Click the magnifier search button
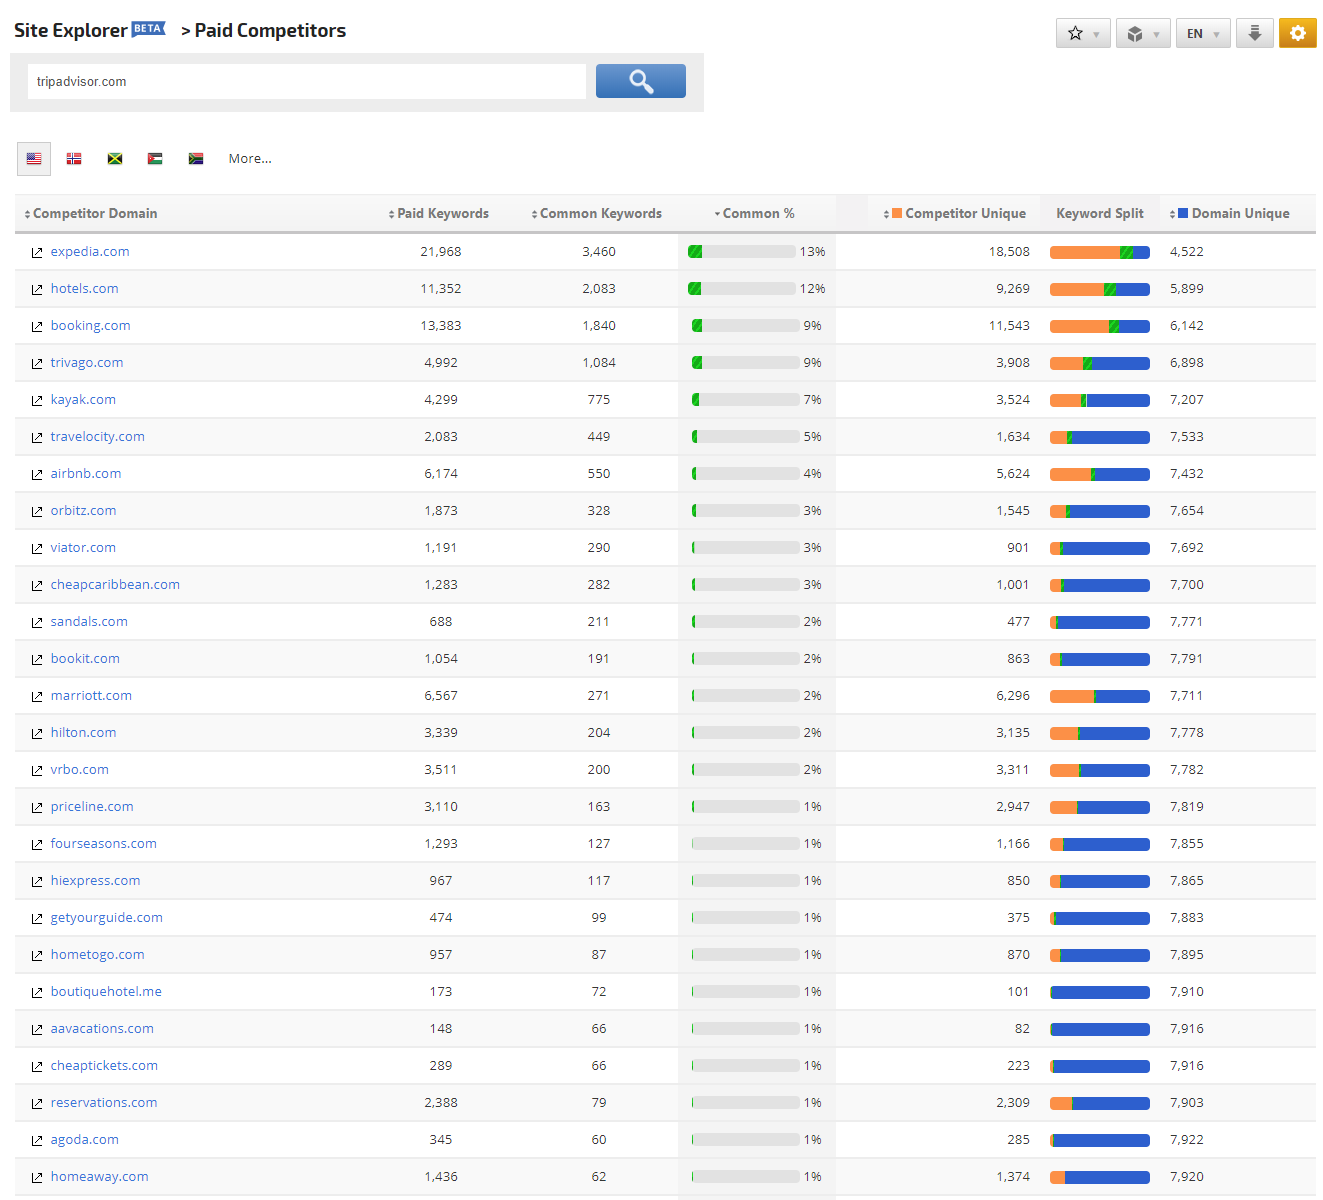The height and width of the screenshot is (1200, 1323). click(640, 81)
